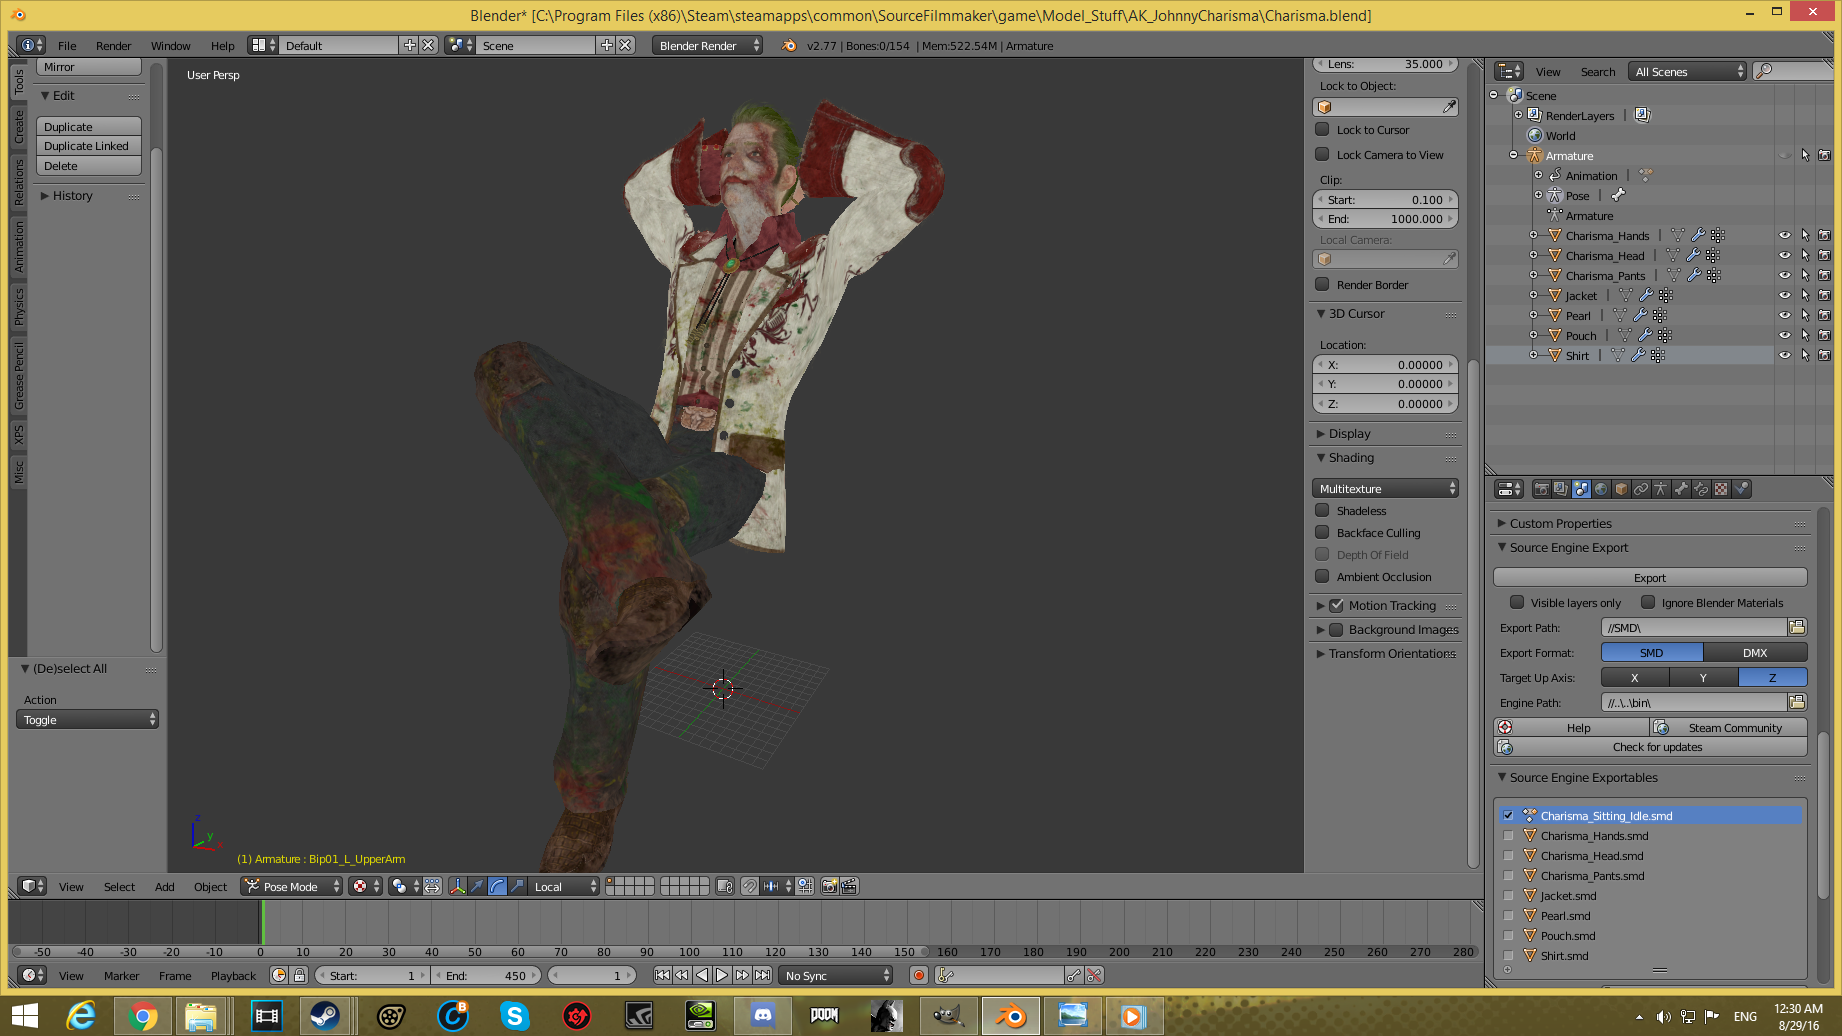1842x1036 pixels.
Task: Expand the Display panel
Action: click(x=1349, y=434)
